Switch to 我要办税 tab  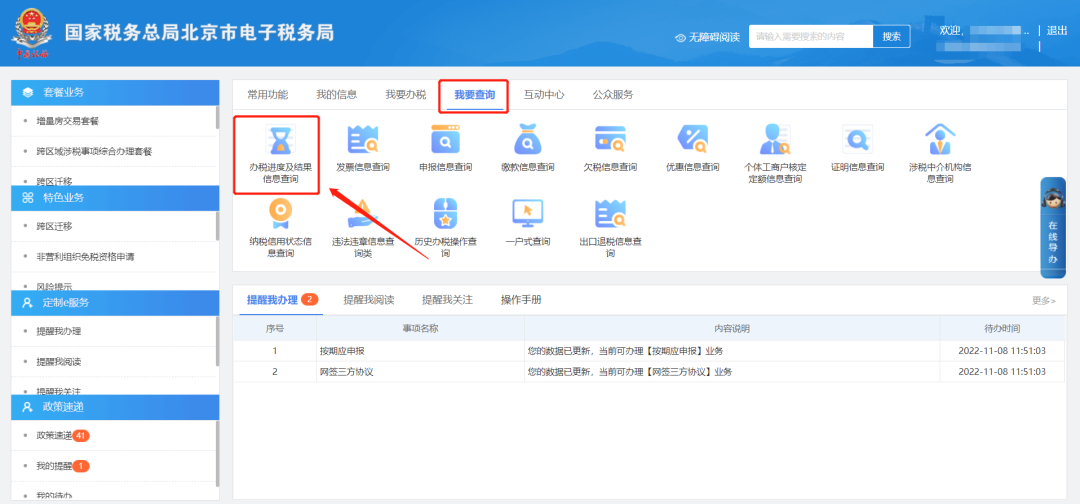406,95
